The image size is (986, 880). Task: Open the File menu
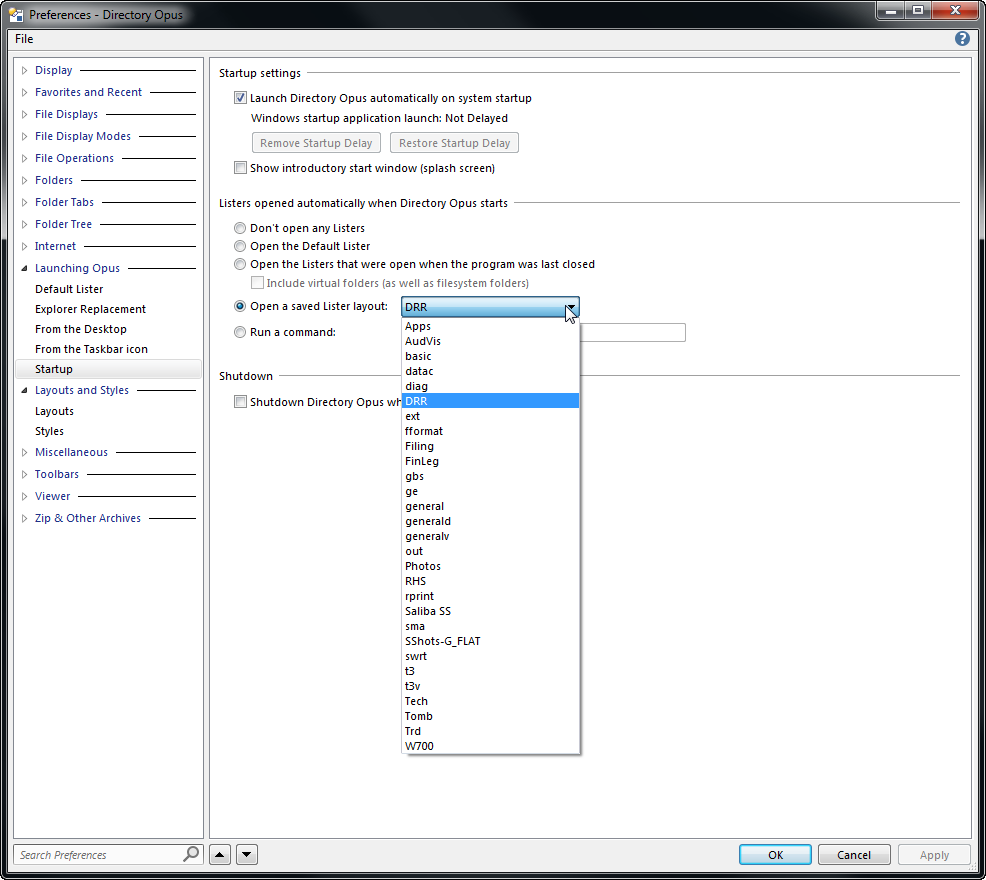point(24,39)
